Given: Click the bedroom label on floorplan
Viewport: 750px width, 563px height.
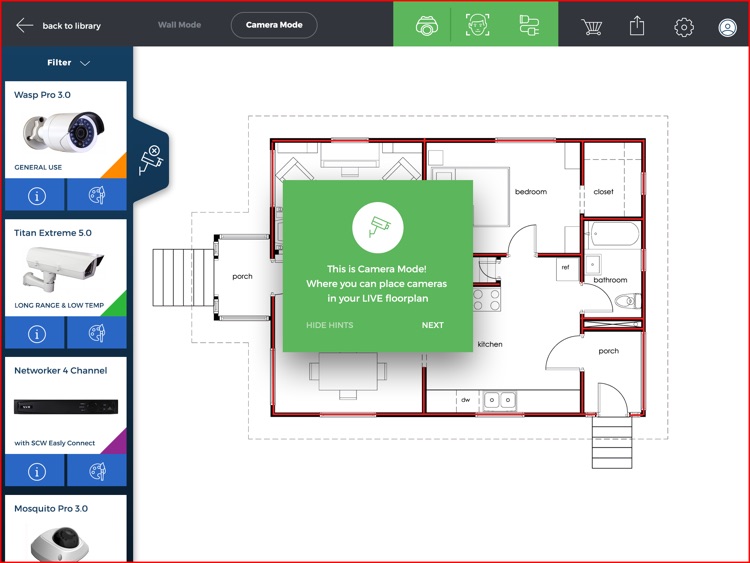Looking at the screenshot, I should pyautogui.click(x=531, y=192).
